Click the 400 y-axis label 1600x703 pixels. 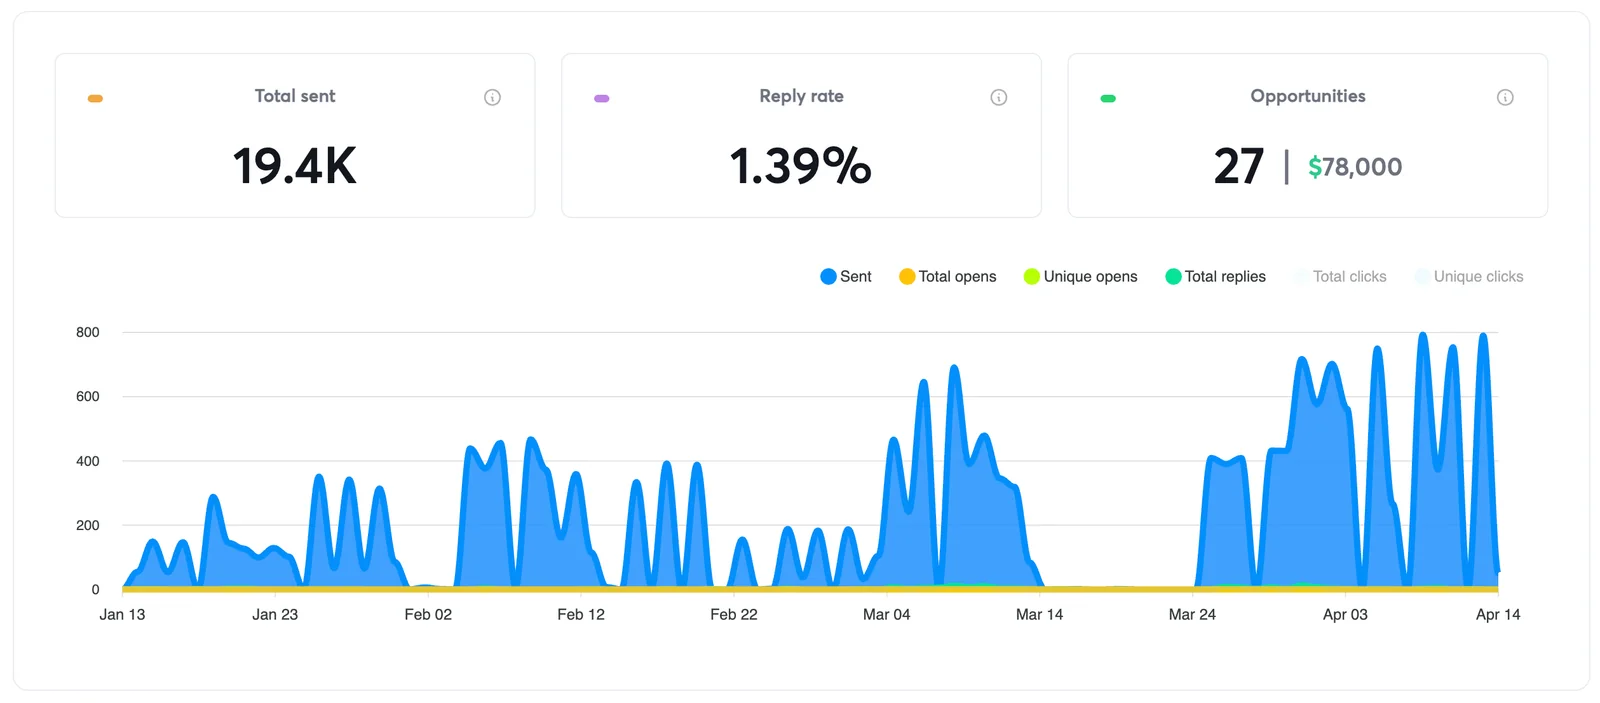[88, 461]
